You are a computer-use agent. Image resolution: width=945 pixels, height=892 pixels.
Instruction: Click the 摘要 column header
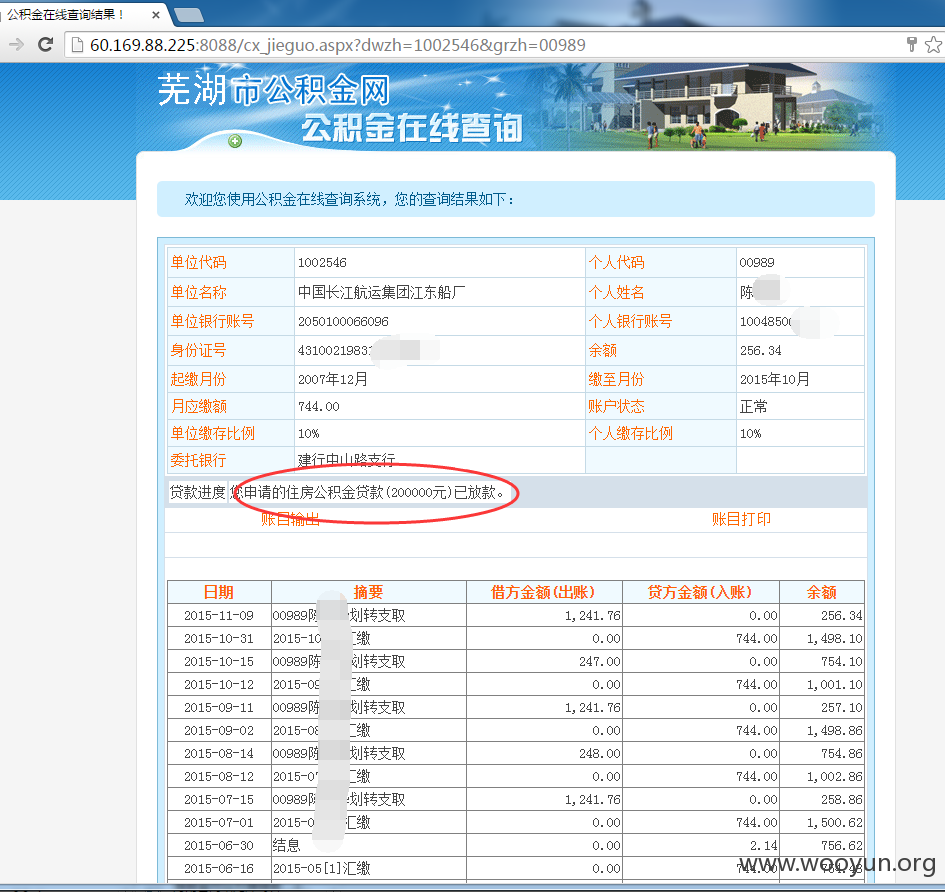click(368, 592)
